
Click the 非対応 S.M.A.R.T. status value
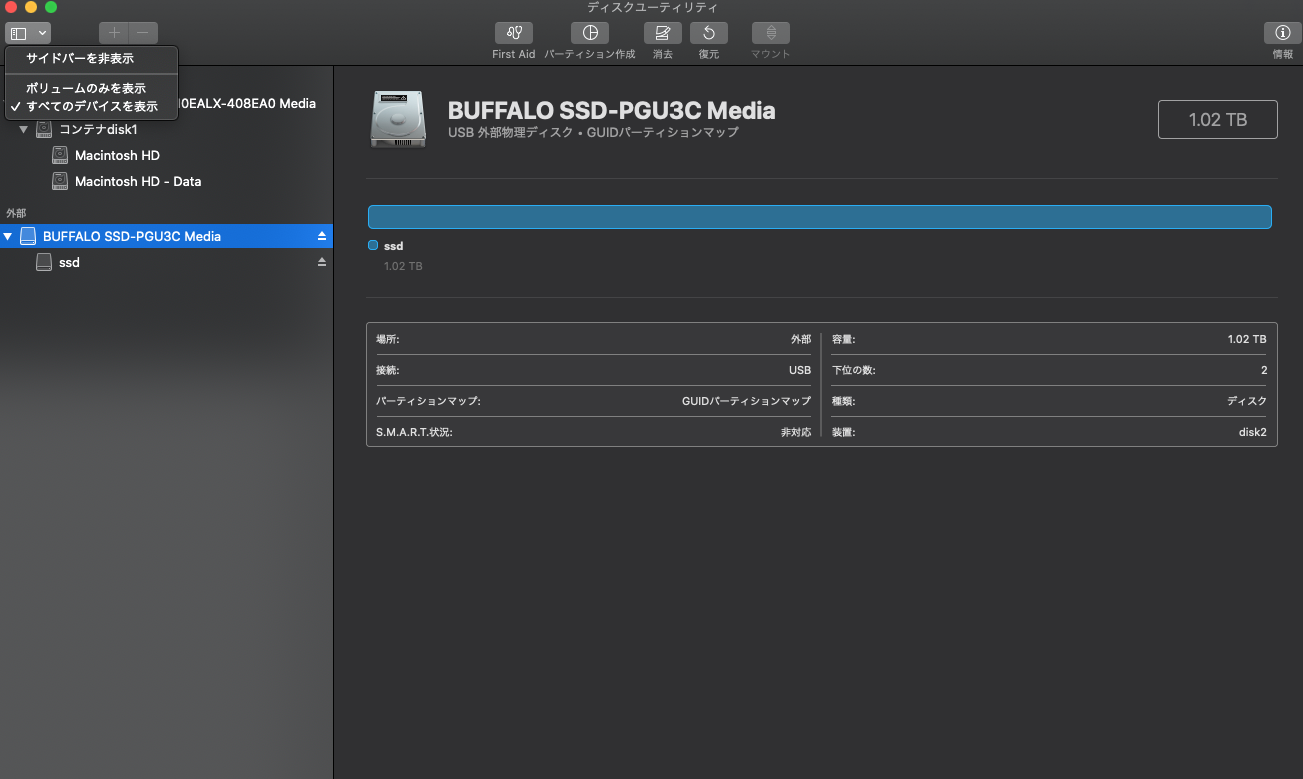(x=796, y=432)
